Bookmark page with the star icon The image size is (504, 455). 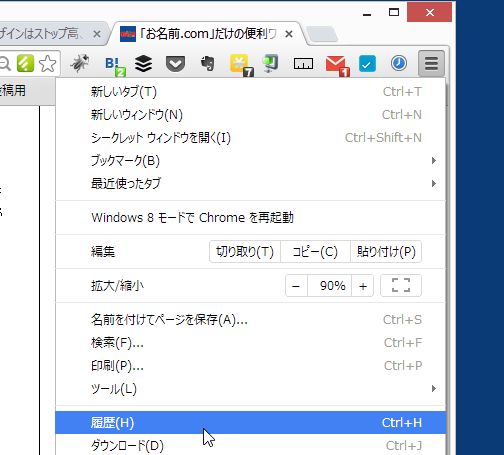tap(48, 63)
